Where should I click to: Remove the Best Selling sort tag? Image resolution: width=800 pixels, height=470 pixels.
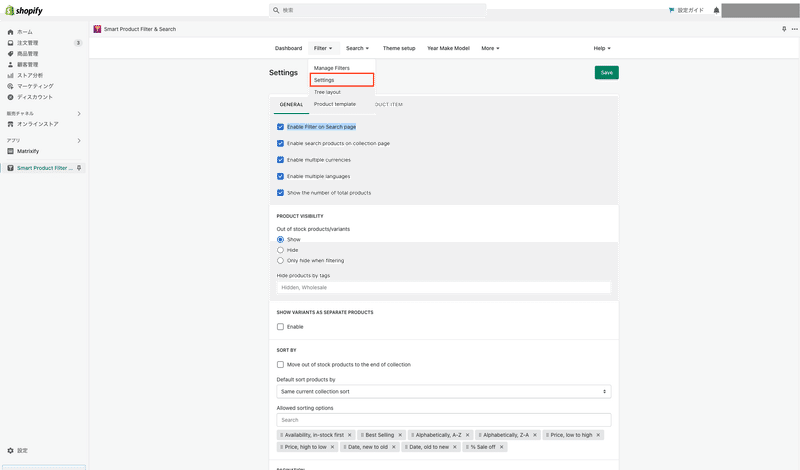(x=400, y=435)
